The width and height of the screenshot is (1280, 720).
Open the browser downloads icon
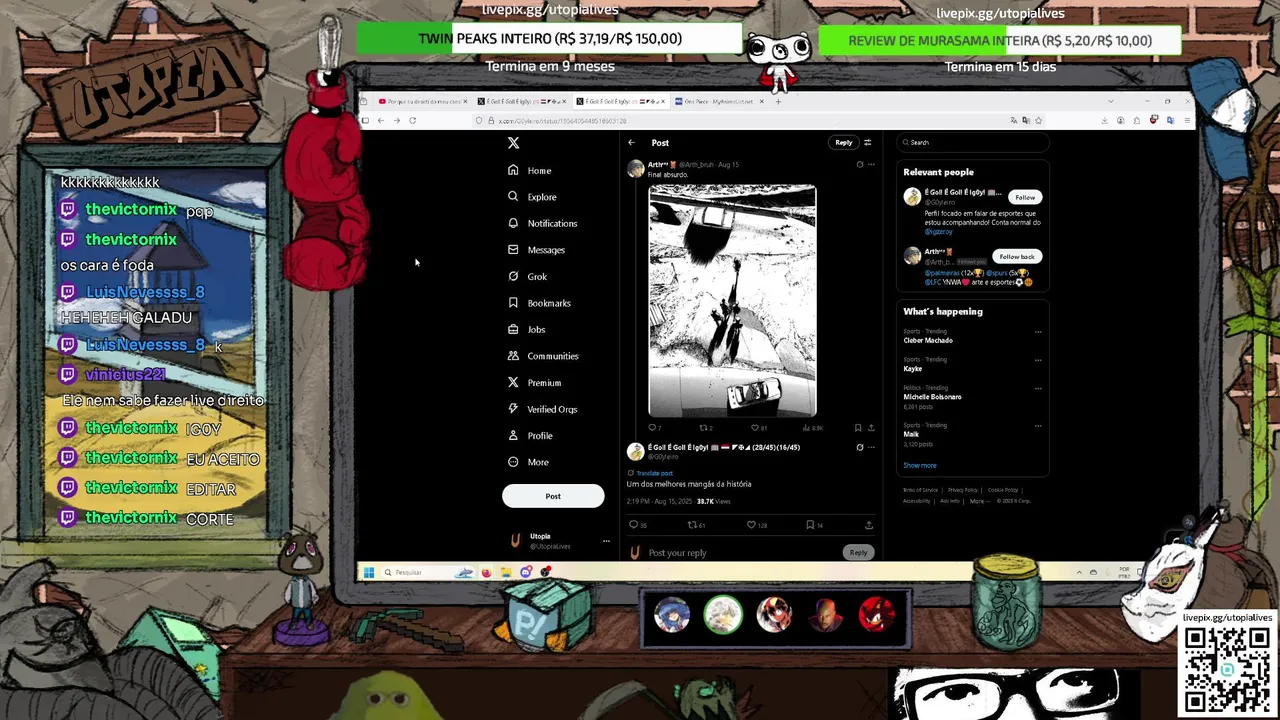[x=1104, y=120]
